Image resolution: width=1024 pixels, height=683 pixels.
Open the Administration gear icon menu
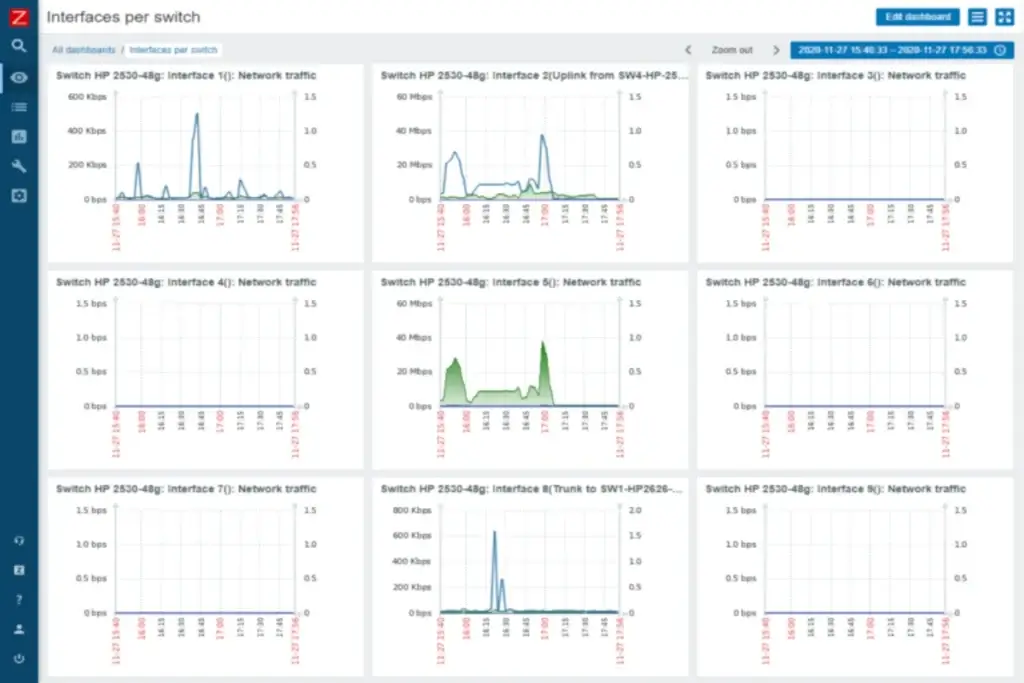(19, 196)
